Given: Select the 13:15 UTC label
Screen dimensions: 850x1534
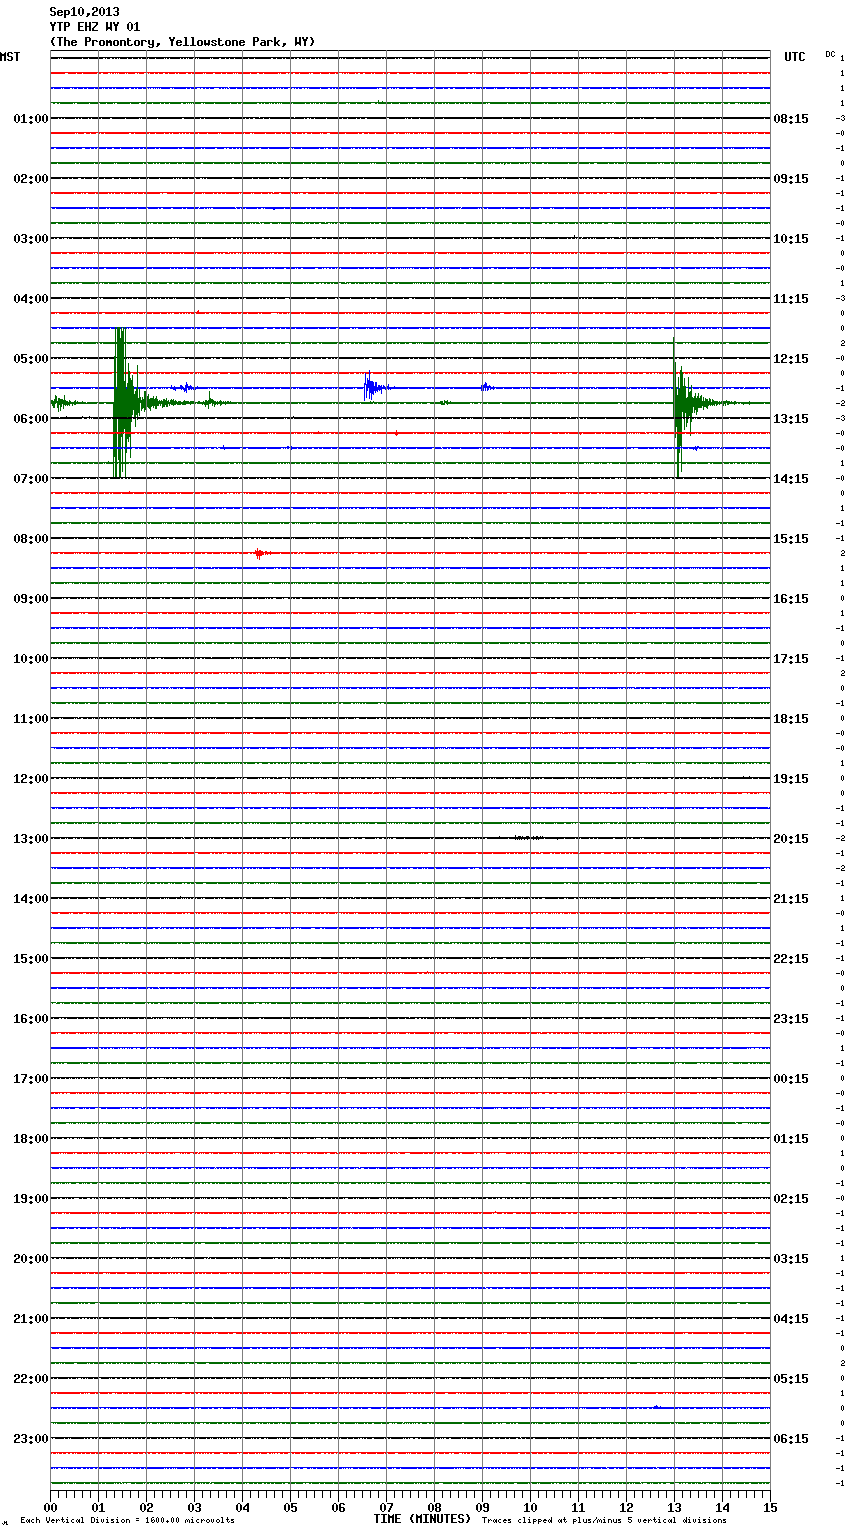Looking at the screenshot, I should coord(791,419).
